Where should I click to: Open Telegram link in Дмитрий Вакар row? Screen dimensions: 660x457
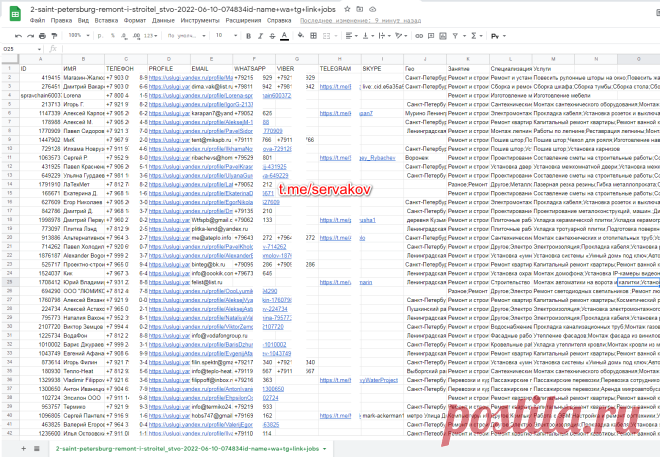point(335,87)
